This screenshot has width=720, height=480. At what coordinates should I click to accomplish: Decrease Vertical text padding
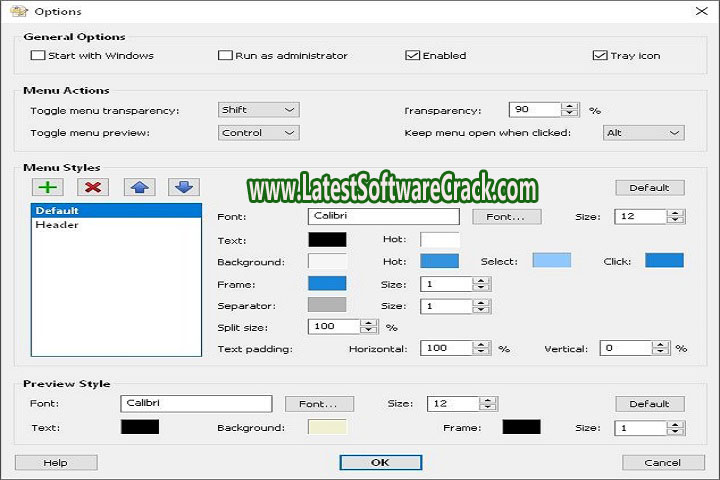[660, 351]
